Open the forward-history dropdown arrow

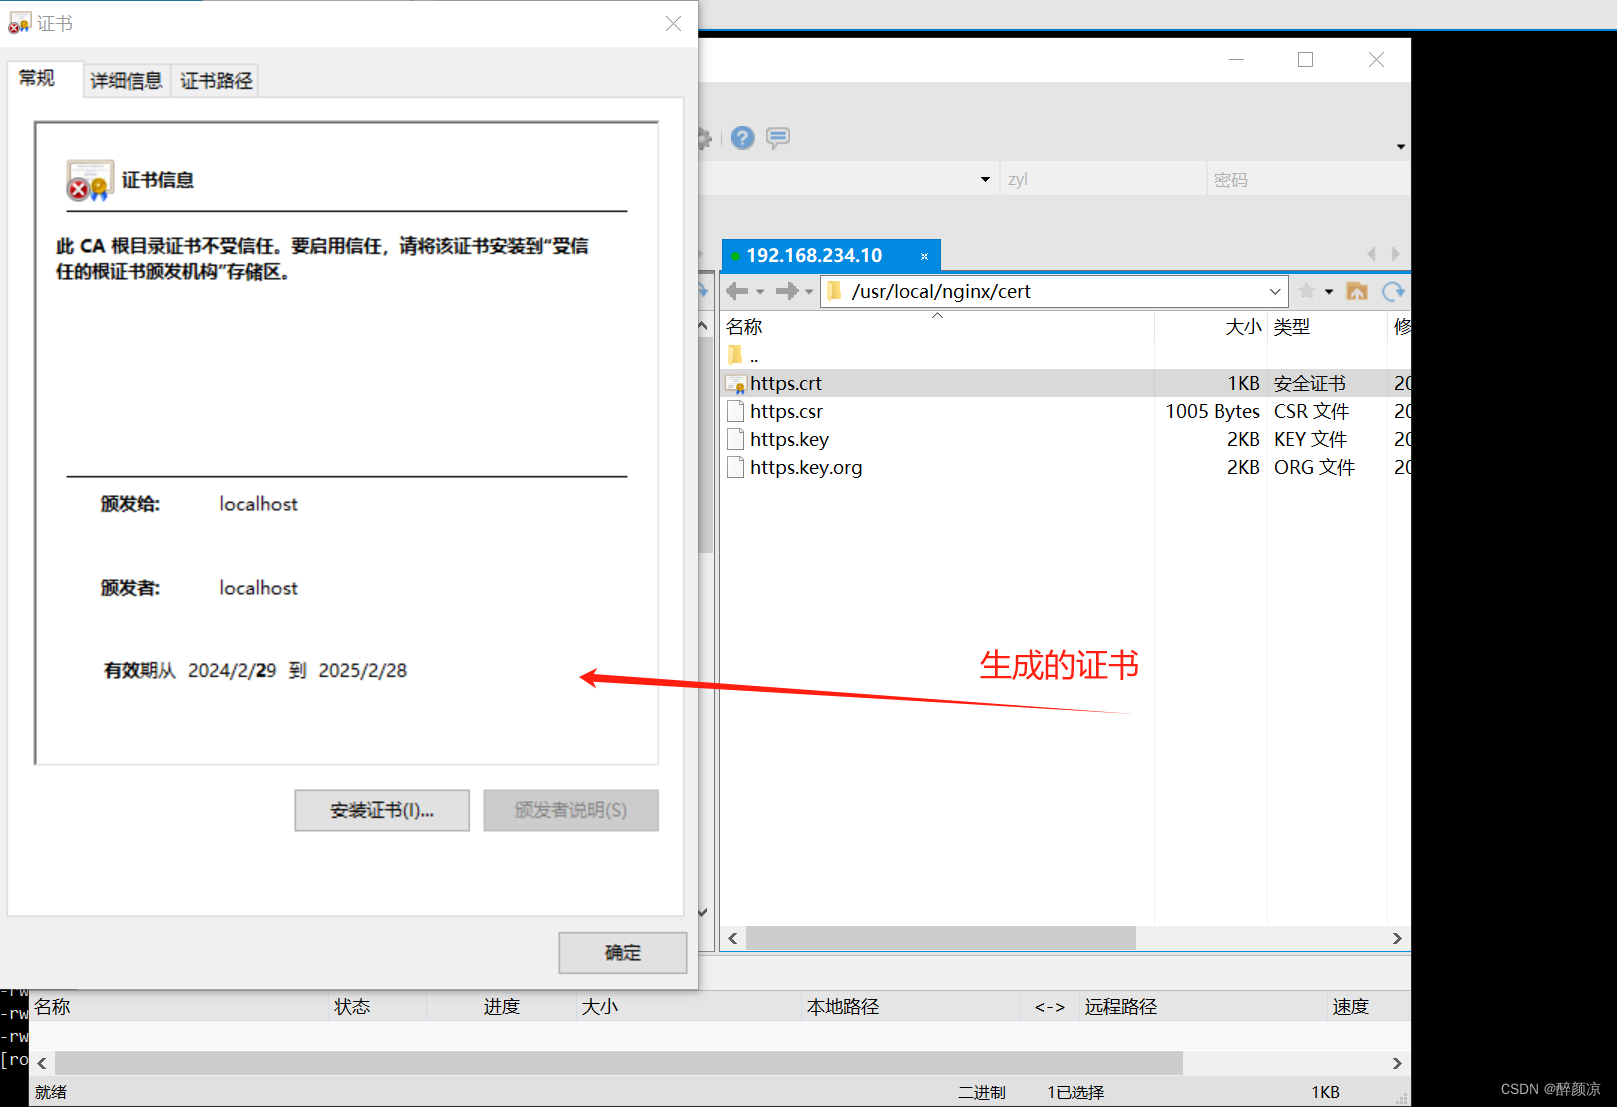(809, 292)
